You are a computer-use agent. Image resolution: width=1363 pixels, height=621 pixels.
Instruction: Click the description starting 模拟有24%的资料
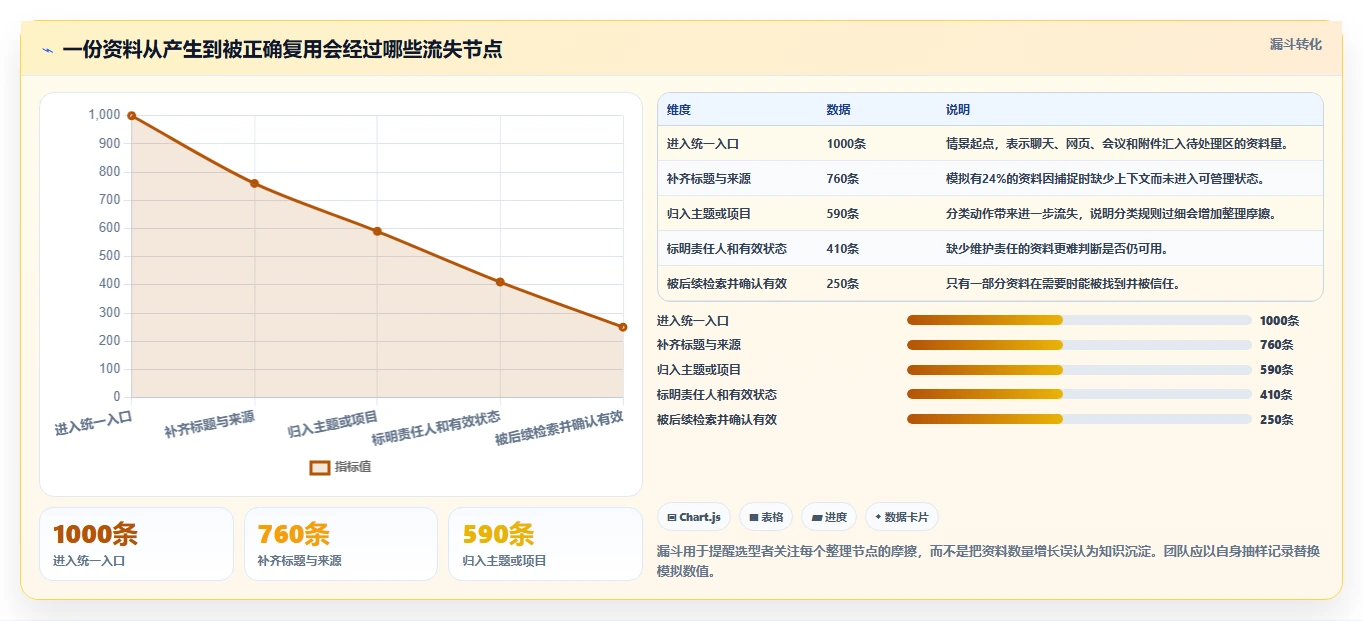click(1105, 179)
